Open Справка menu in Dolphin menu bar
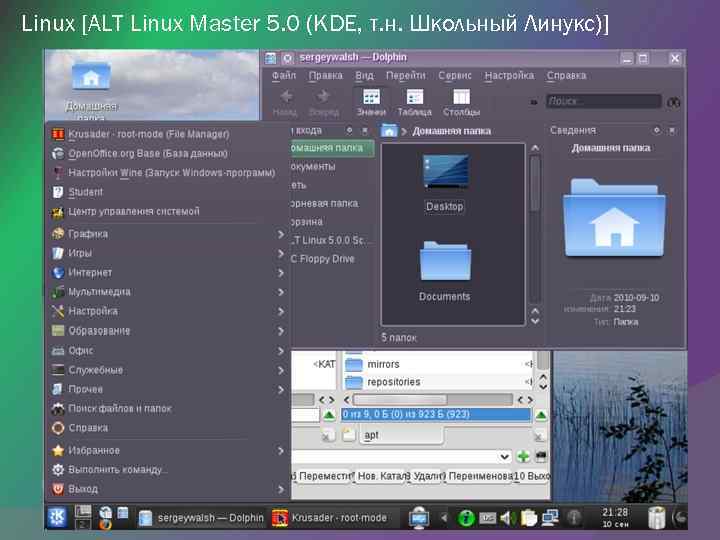The image size is (720, 540). tap(566, 75)
